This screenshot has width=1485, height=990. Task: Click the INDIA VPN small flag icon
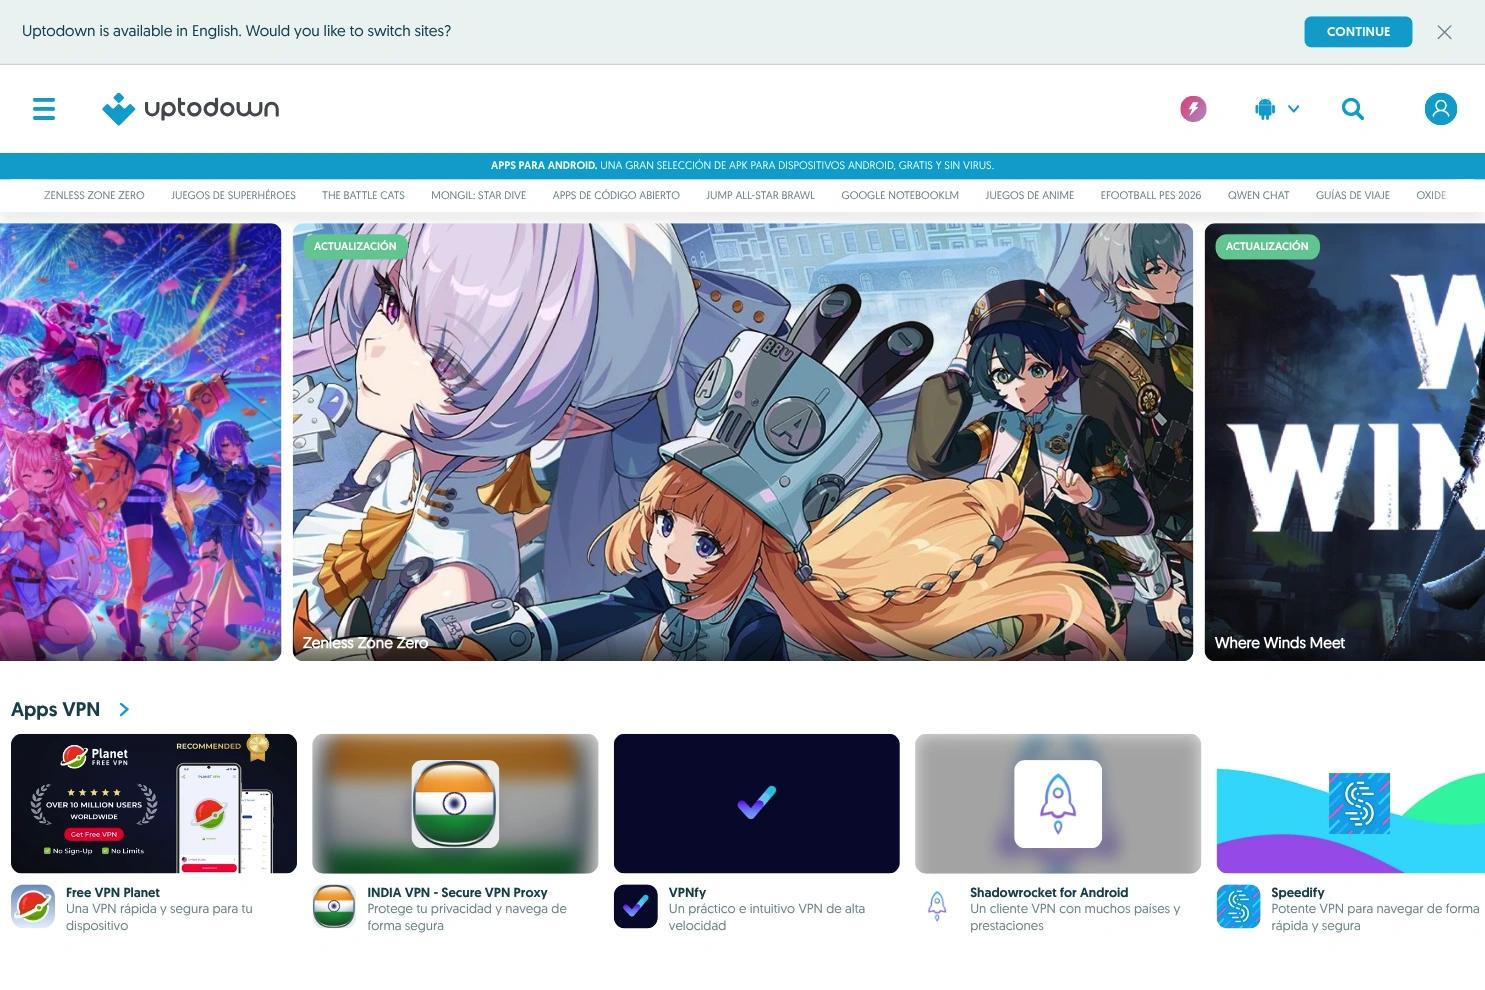coord(334,907)
